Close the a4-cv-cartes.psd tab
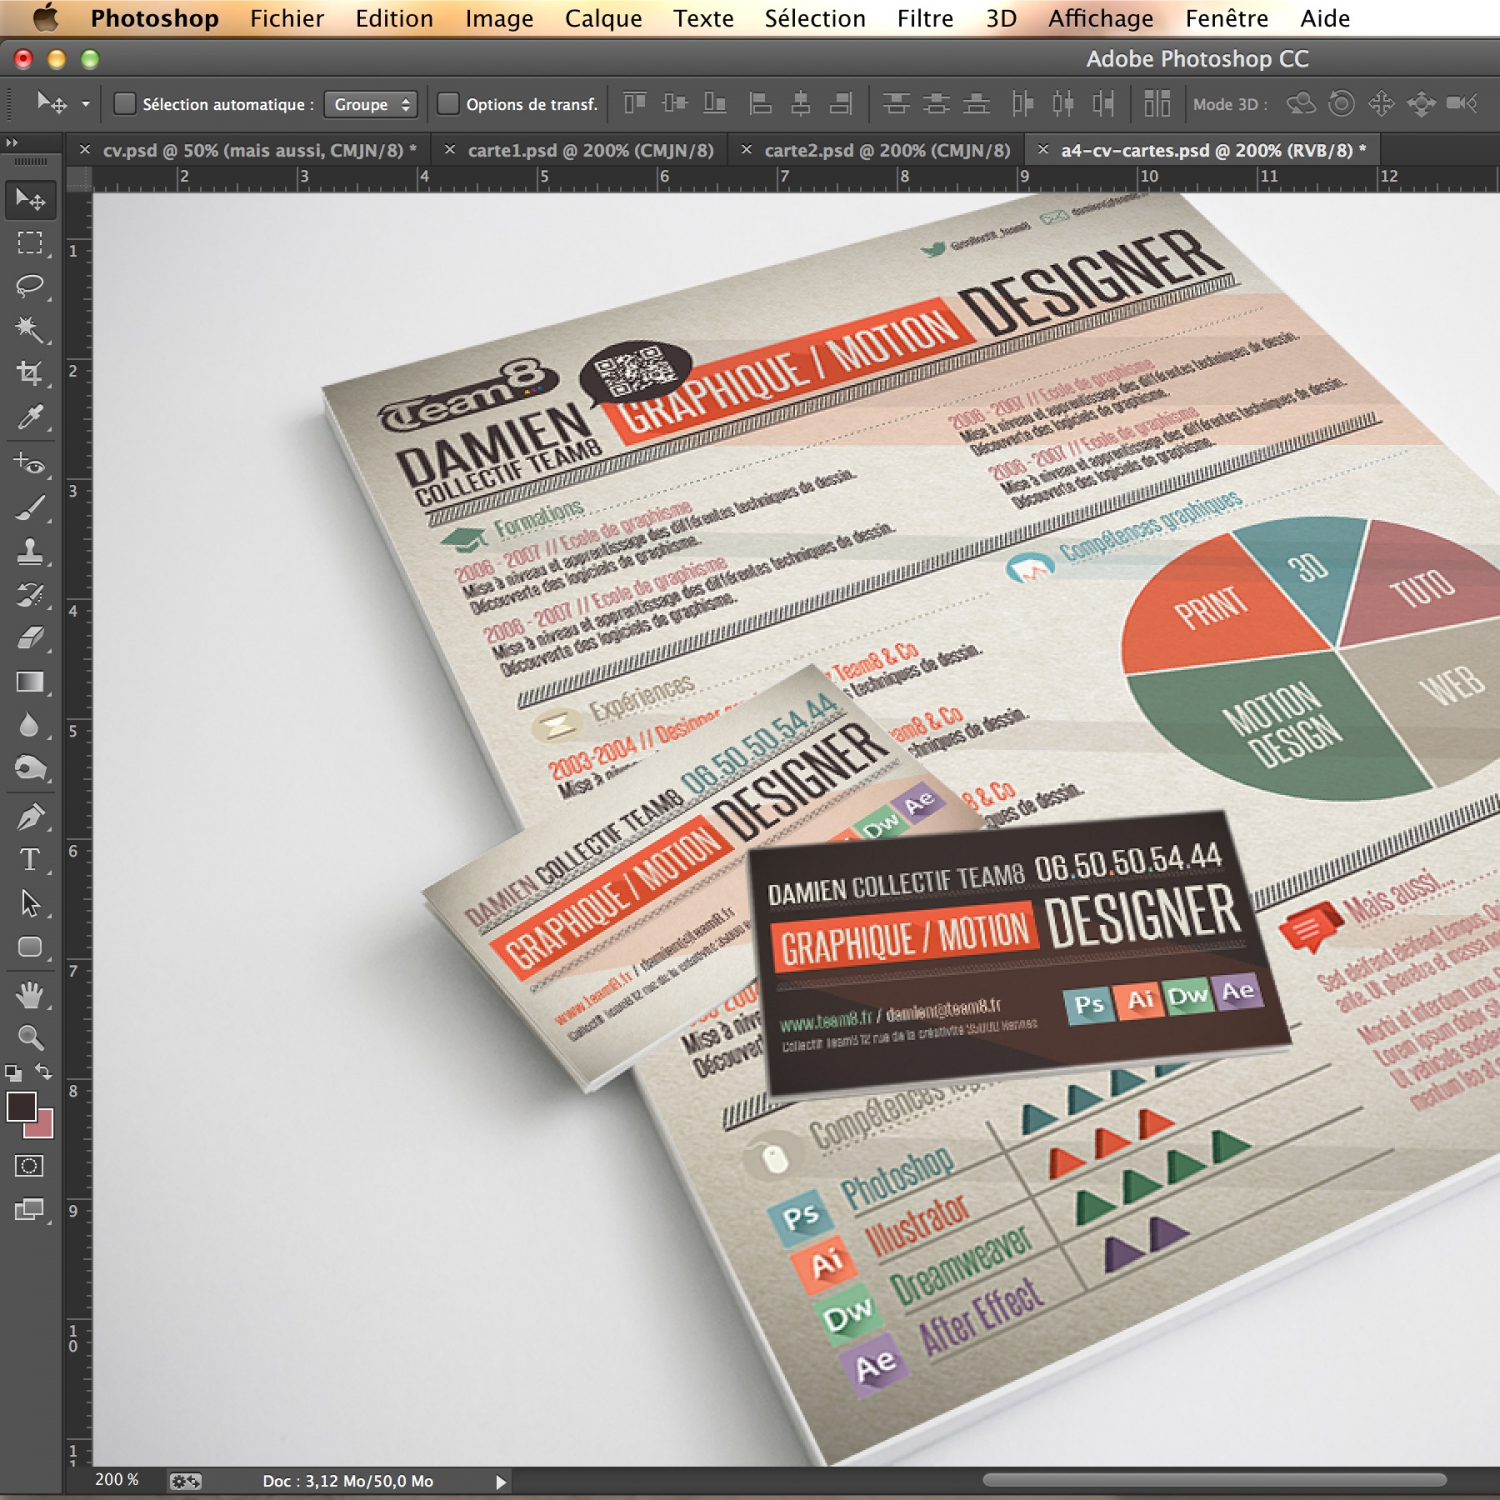 point(1043,149)
